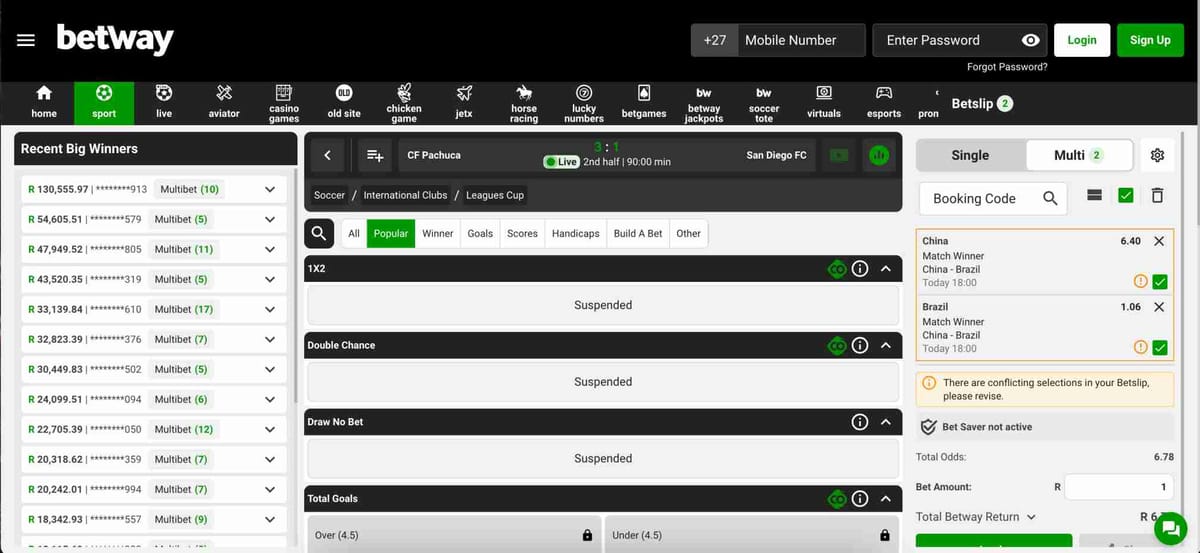Open cash out icon on Double Chance
The height and width of the screenshot is (553, 1200).
tap(837, 346)
